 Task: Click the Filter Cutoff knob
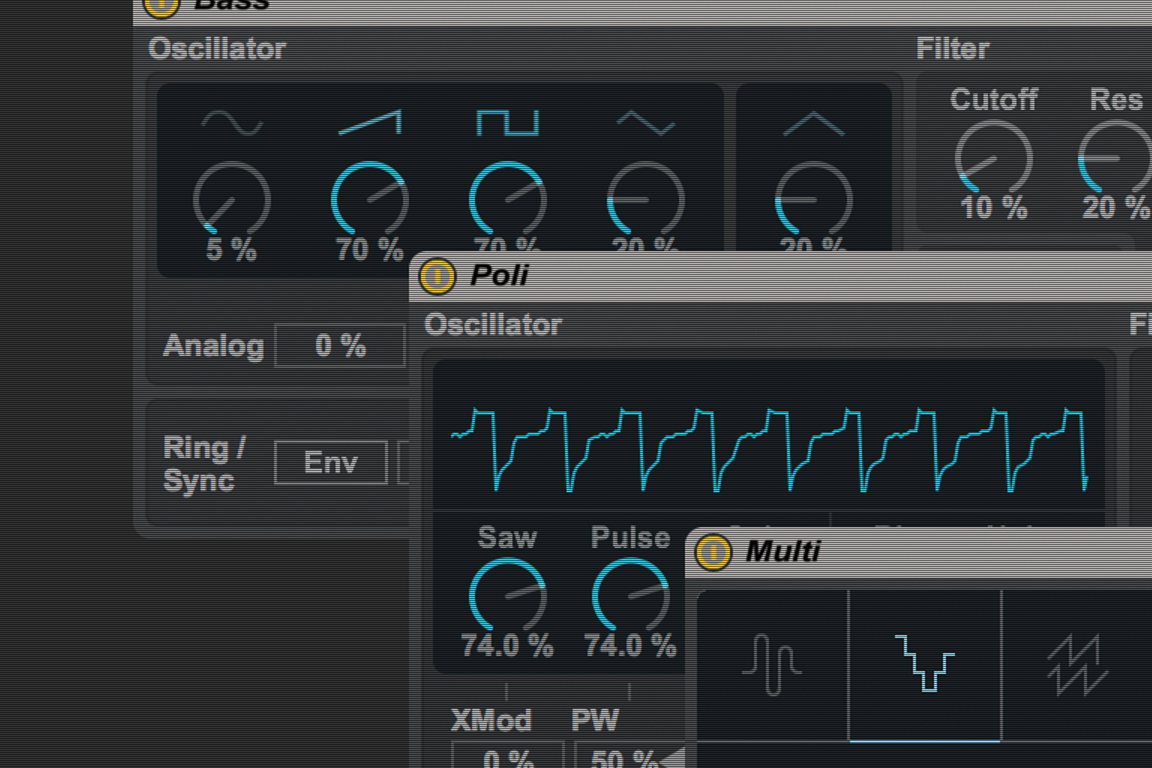pyautogui.click(x=992, y=158)
